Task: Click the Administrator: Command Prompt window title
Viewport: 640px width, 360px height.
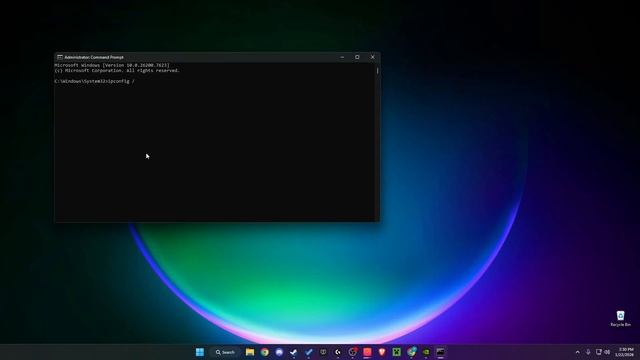Action: (94, 57)
